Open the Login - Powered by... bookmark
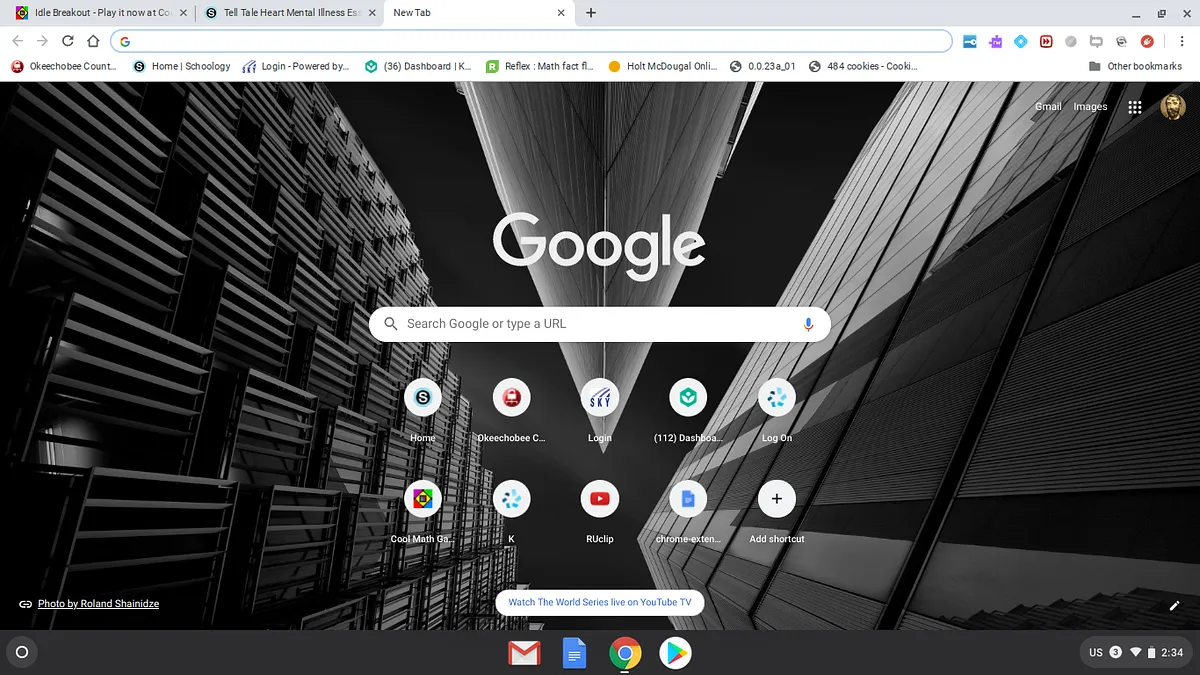The image size is (1200, 675). pos(296,66)
